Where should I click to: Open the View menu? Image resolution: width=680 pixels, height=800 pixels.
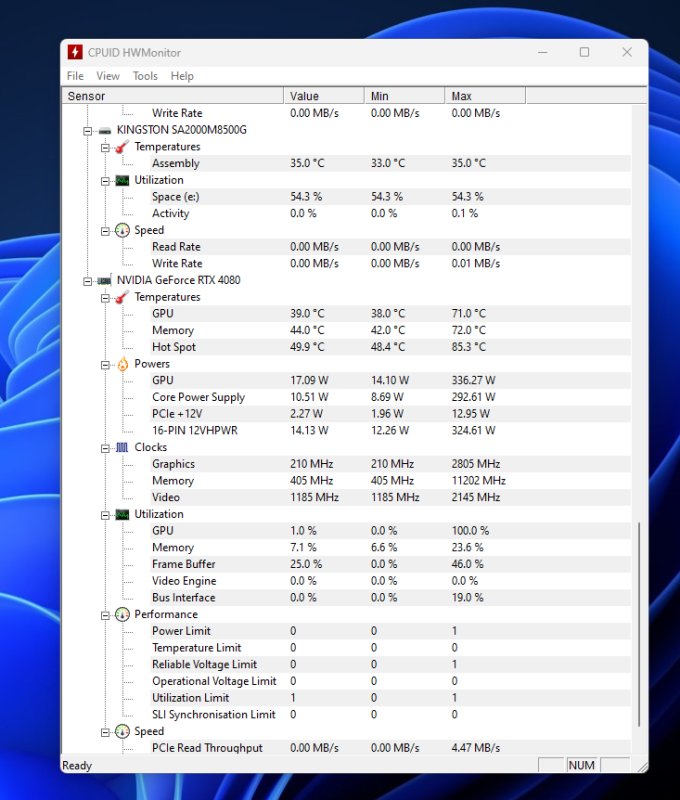pos(108,76)
